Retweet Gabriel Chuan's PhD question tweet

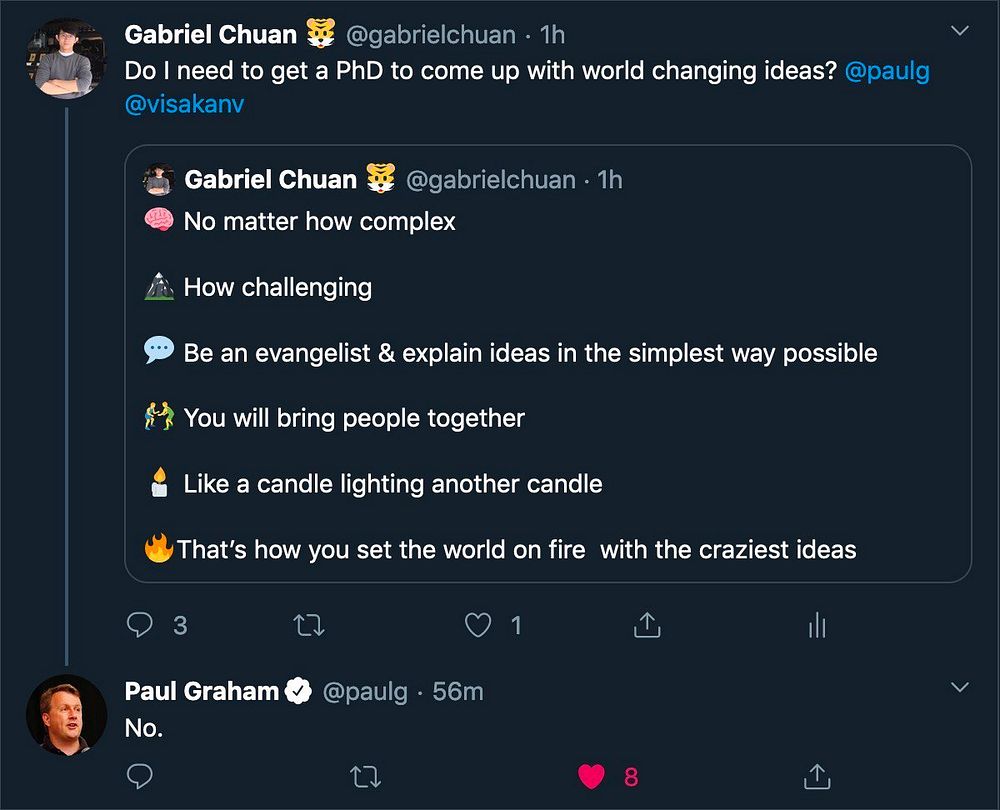click(x=308, y=626)
